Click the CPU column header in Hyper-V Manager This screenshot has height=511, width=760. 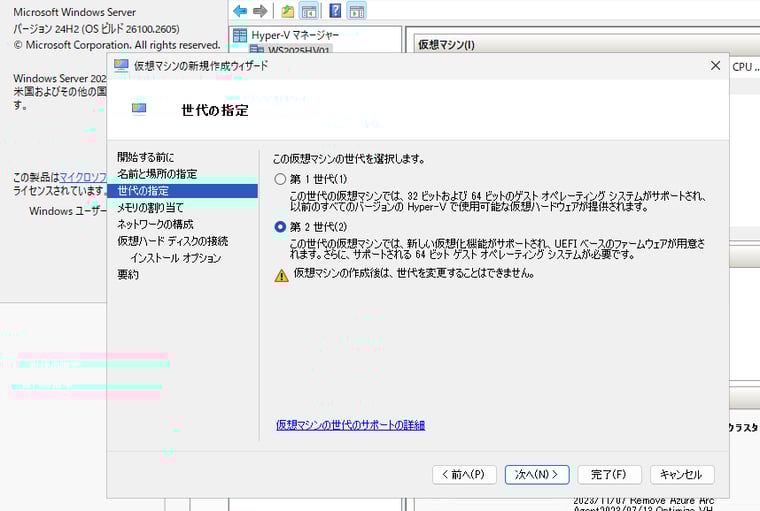pos(745,67)
